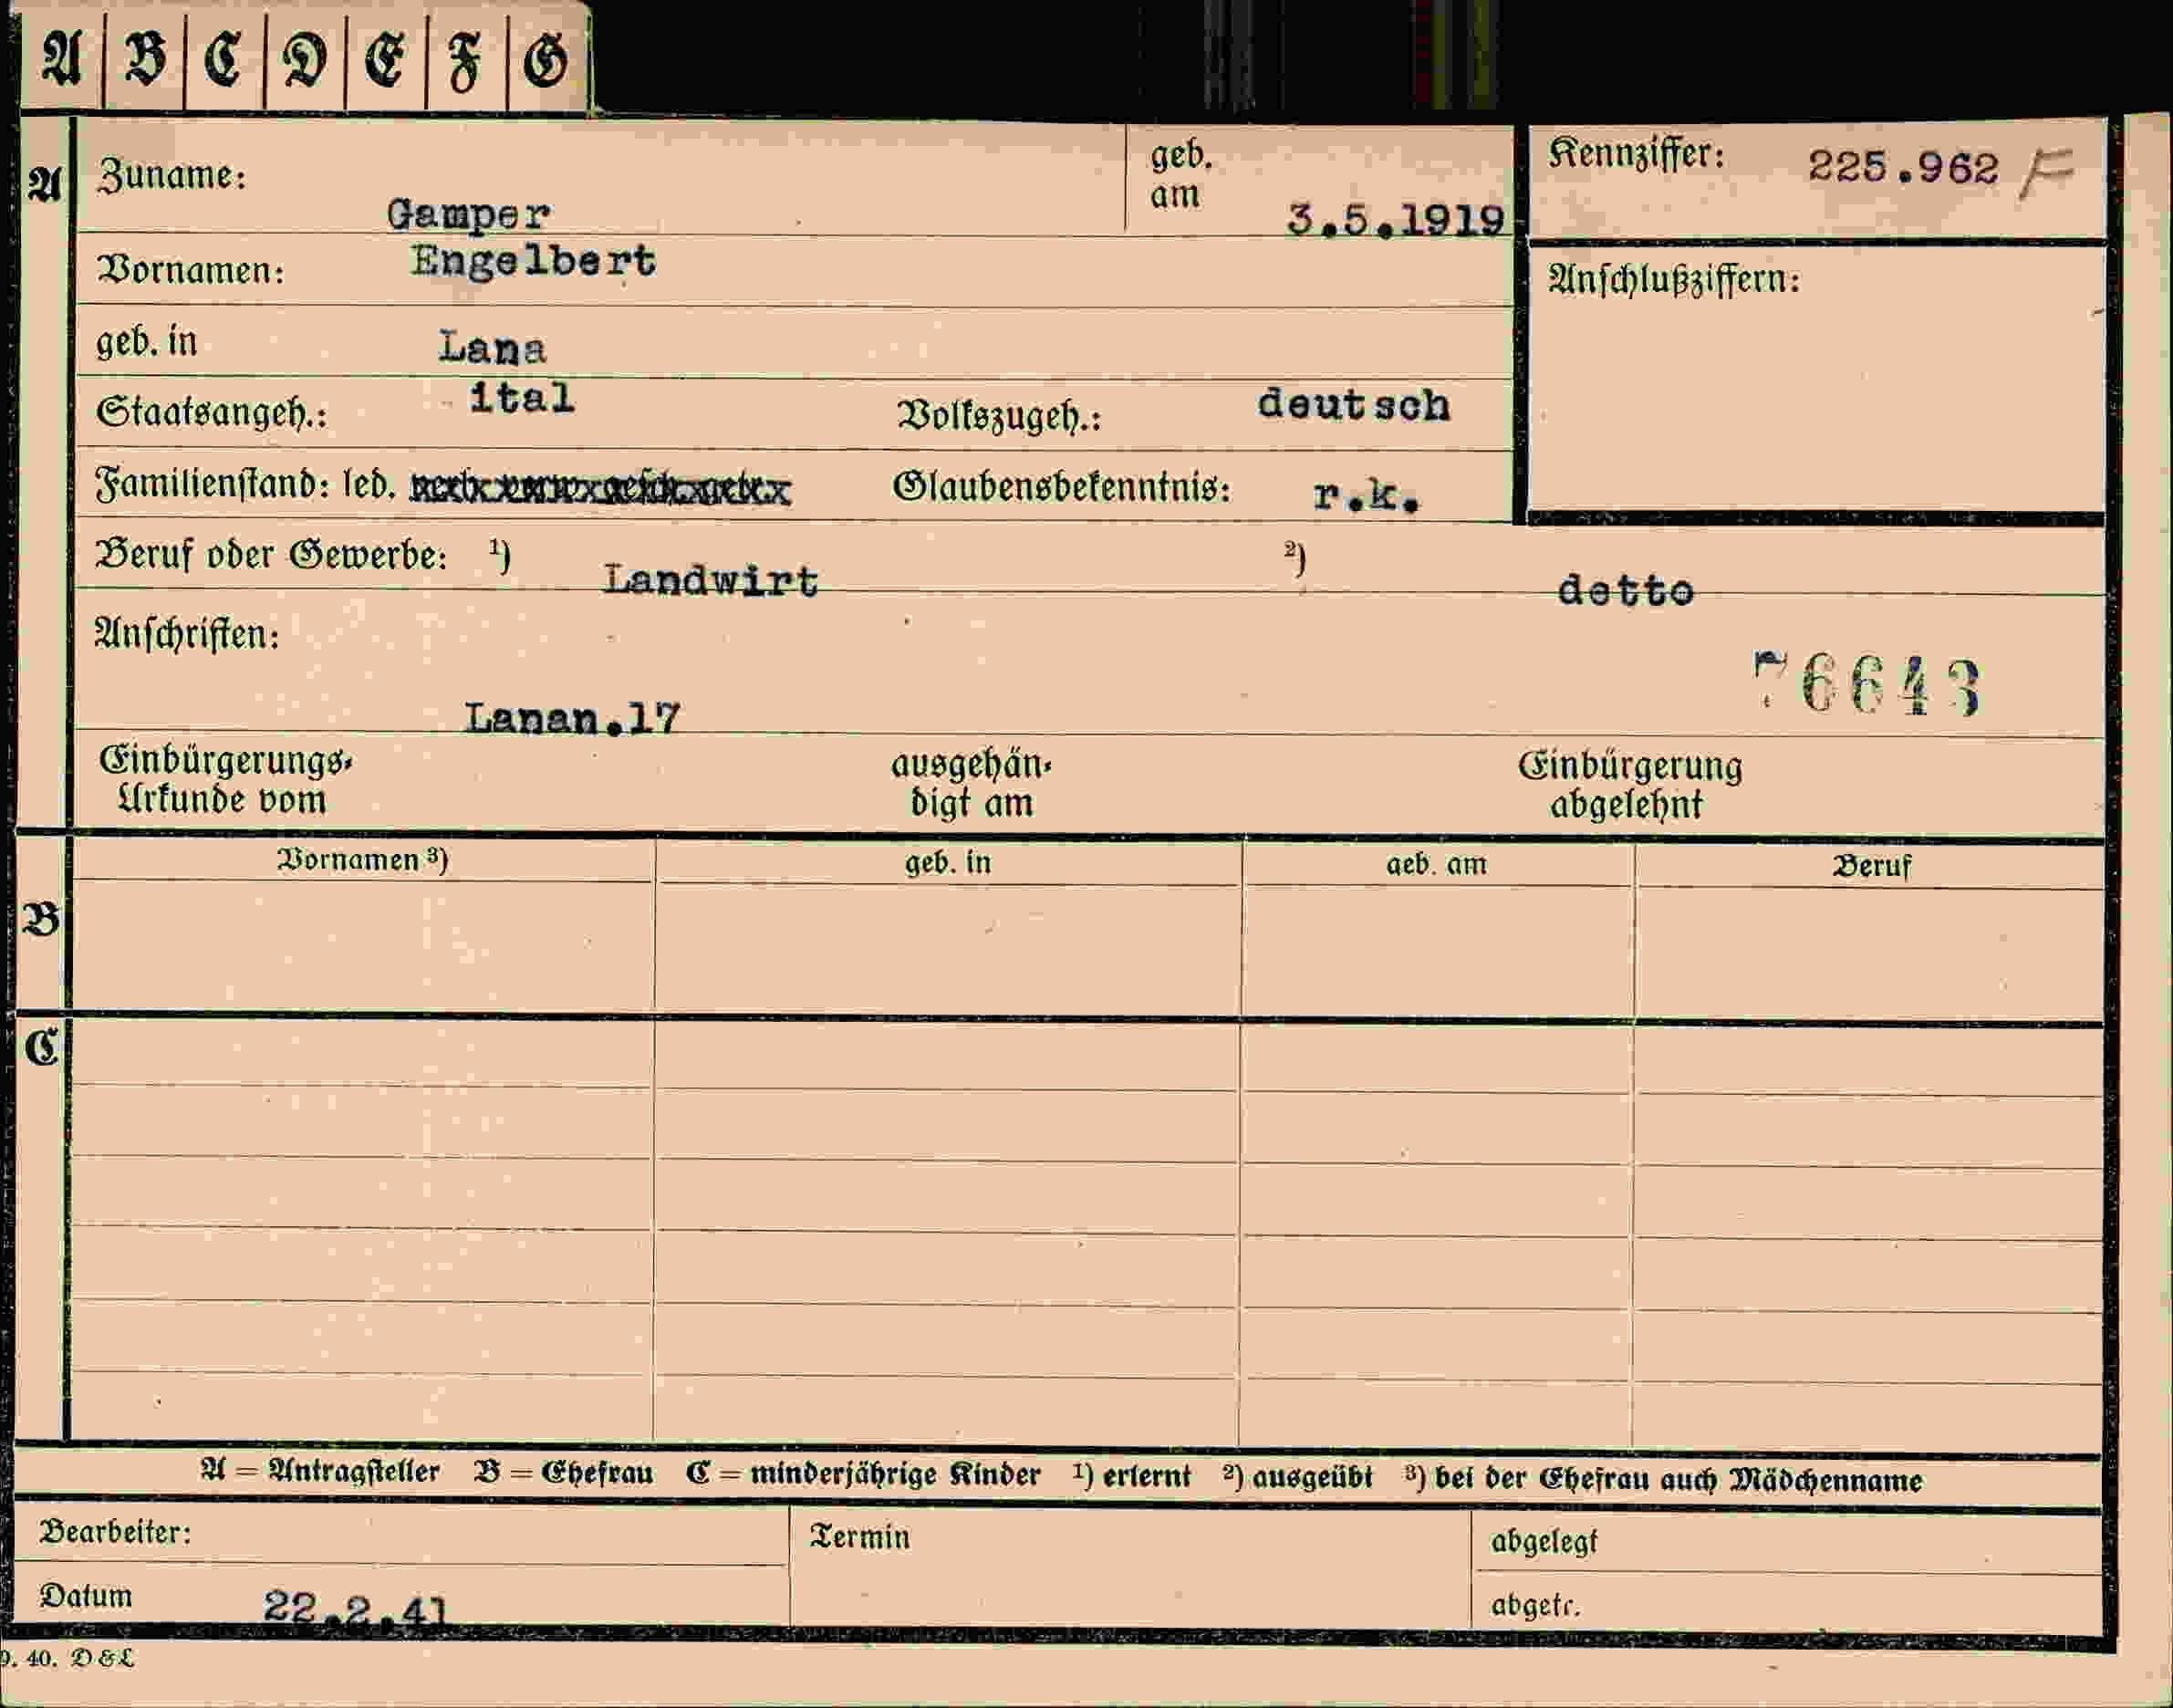
Task: Click the 'Staatsangeh.:' label
Action: point(212,412)
